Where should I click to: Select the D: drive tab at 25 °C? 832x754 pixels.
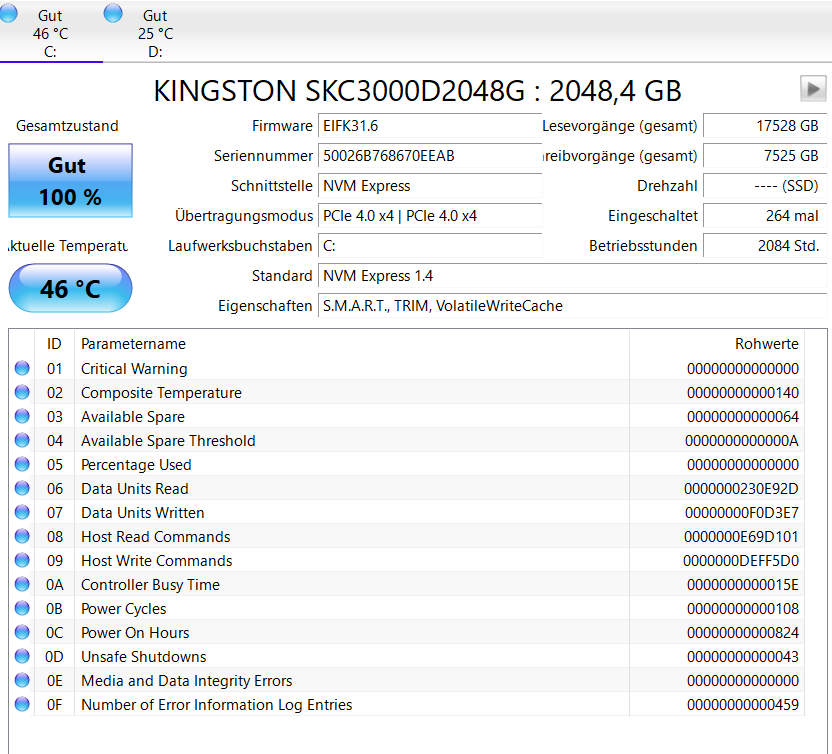coord(155,33)
